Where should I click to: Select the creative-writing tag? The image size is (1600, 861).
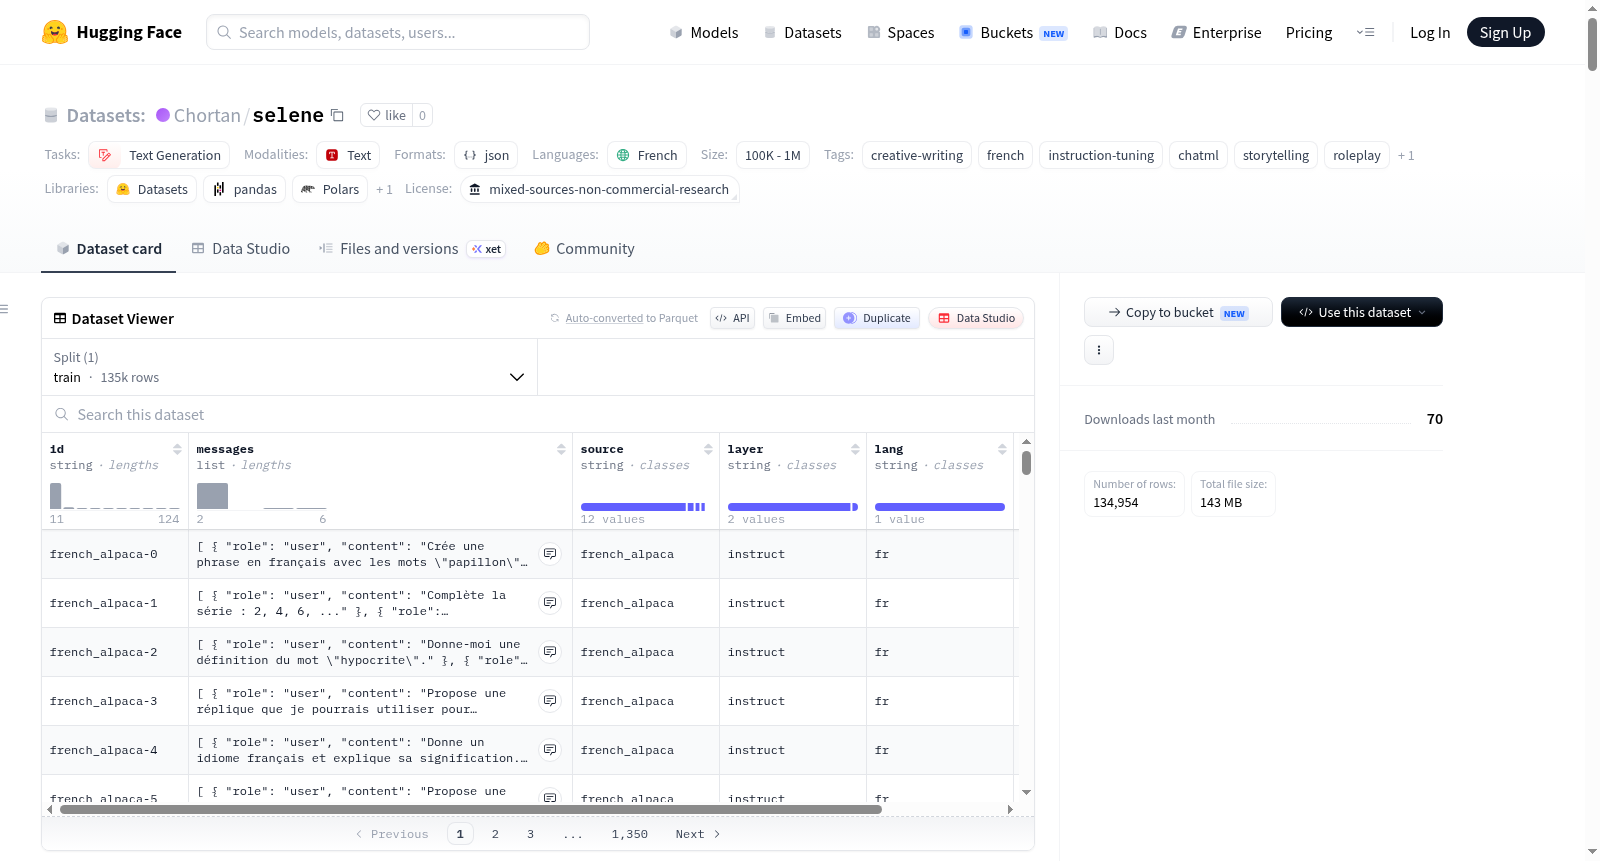pyautogui.click(x=917, y=155)
